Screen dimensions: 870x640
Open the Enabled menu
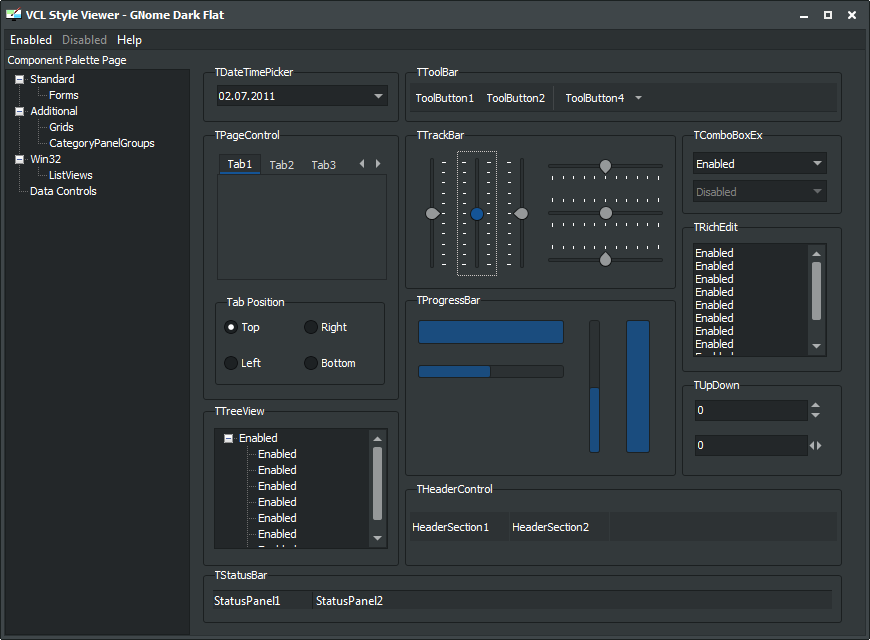coord(31,40)
